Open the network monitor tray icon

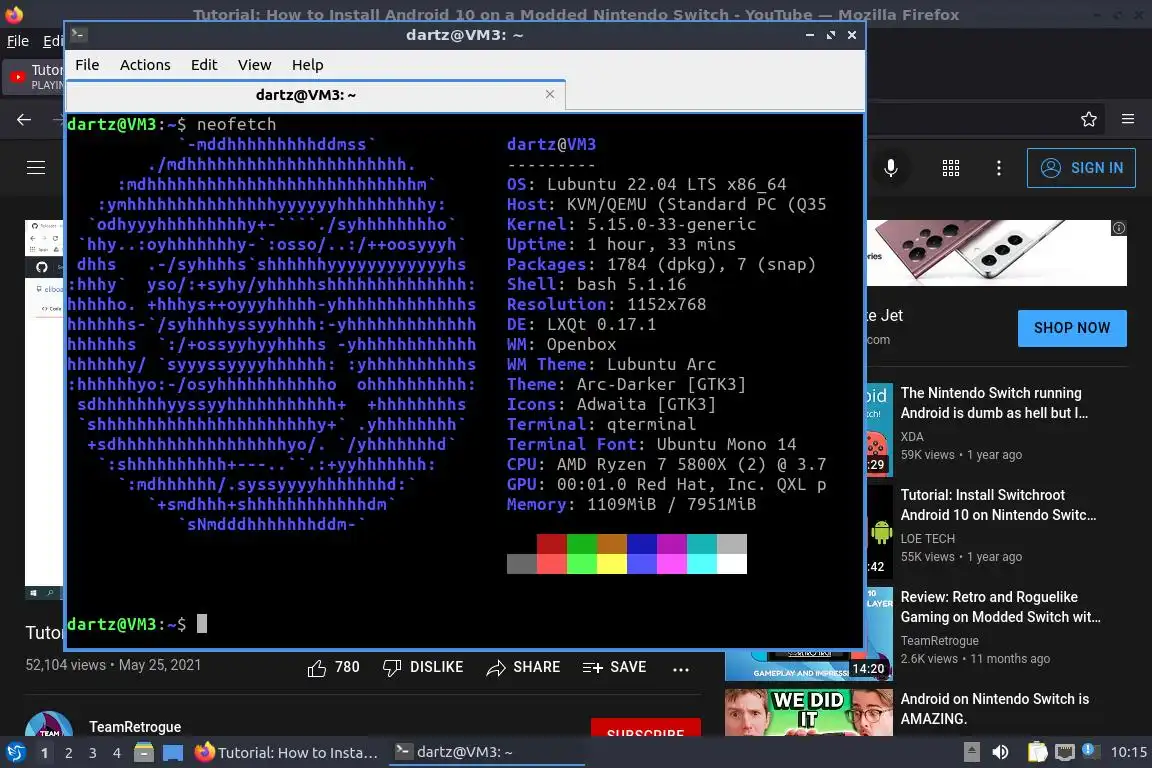1064,752
